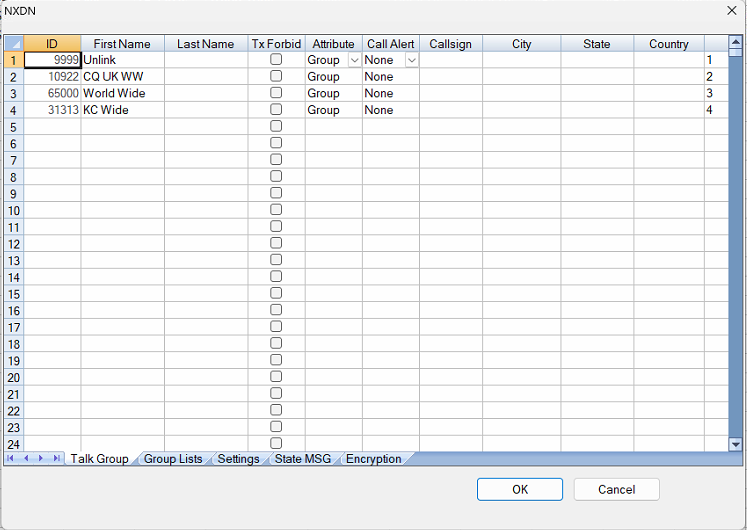Click ID cell containing 10922
This screenshot has height=530, width=747.
[52, 77]
